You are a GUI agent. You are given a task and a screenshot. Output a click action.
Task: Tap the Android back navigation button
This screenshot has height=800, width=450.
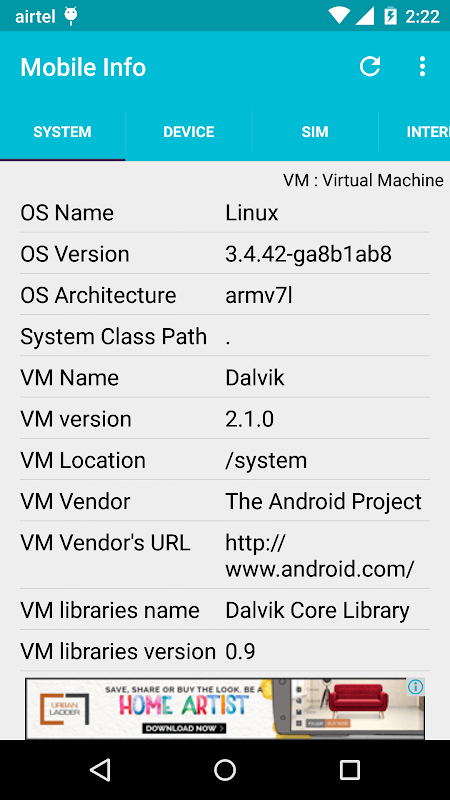click(x=100, y=769)
